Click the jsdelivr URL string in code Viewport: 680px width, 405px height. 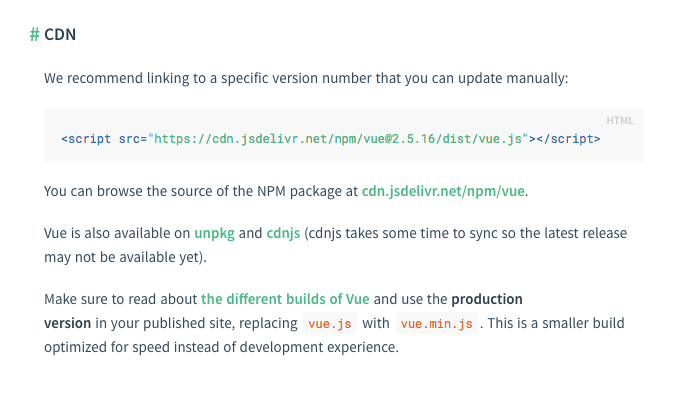point(338,140)
